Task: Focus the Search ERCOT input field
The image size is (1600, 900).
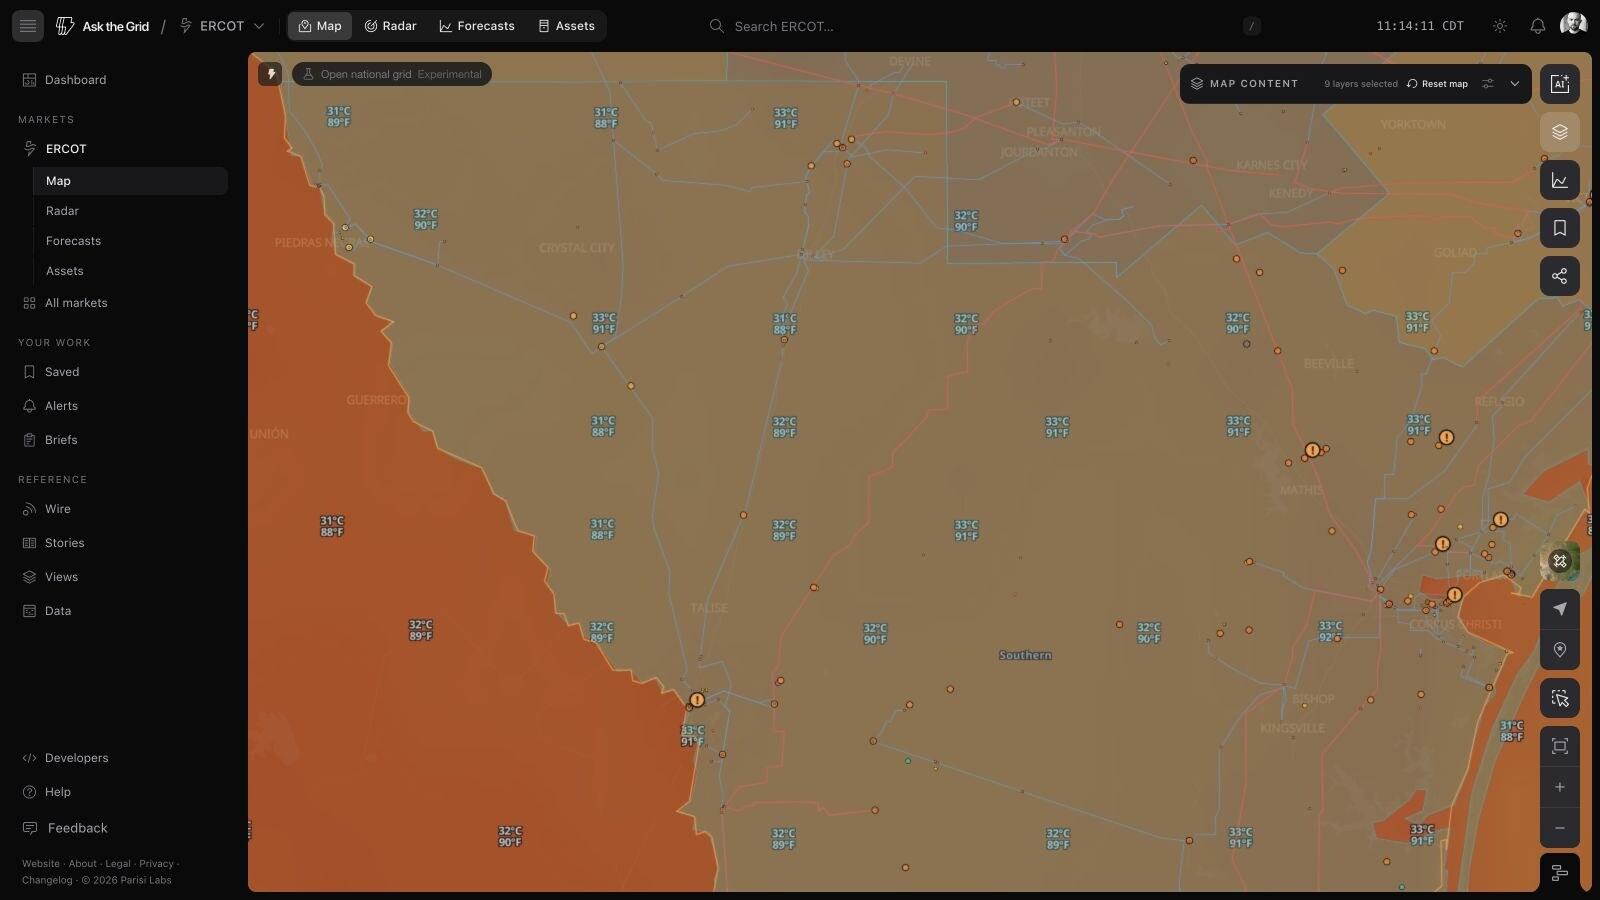Action: pos(985,26)
